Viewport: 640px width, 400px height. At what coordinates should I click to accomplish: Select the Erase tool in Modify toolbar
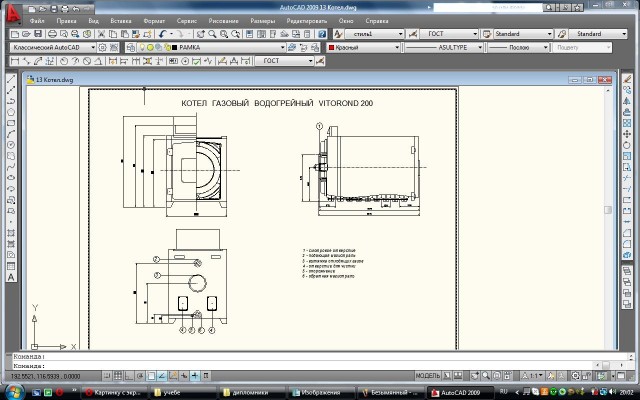pos(627,79)
